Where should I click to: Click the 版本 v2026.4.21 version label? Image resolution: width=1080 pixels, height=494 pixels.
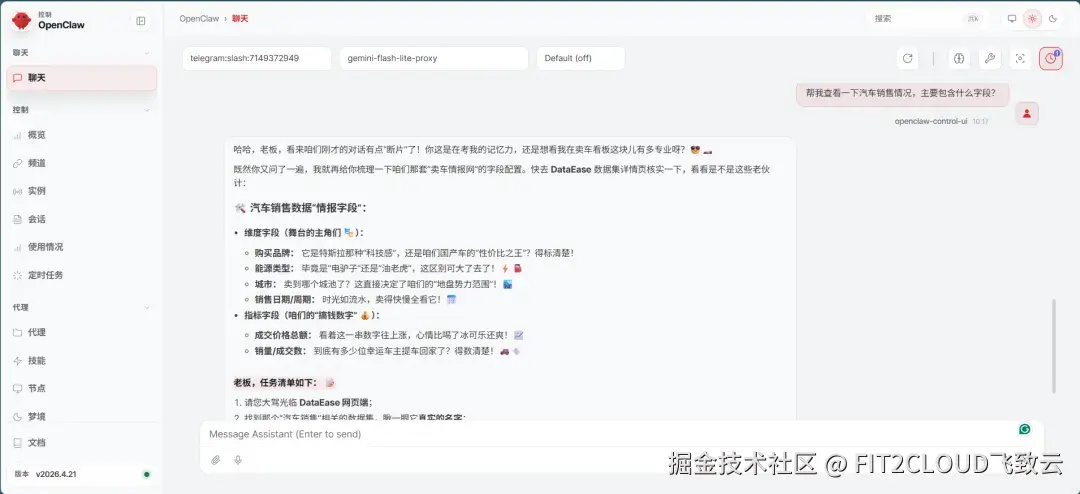pos(45,474)
